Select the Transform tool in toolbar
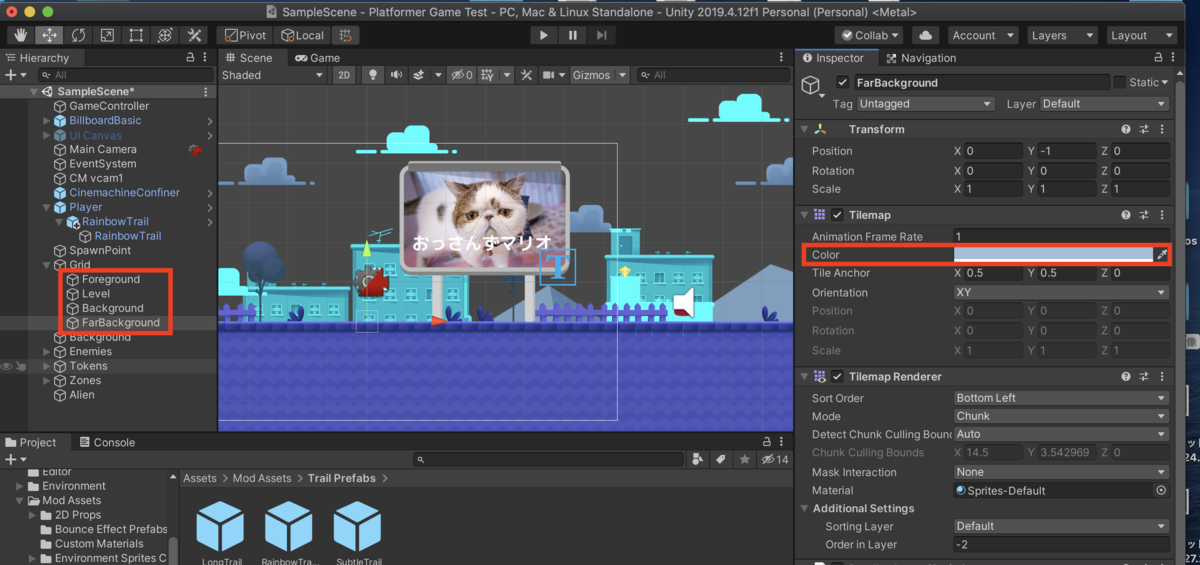Viewport: 1200px width, 565px height. coord(165,35)
